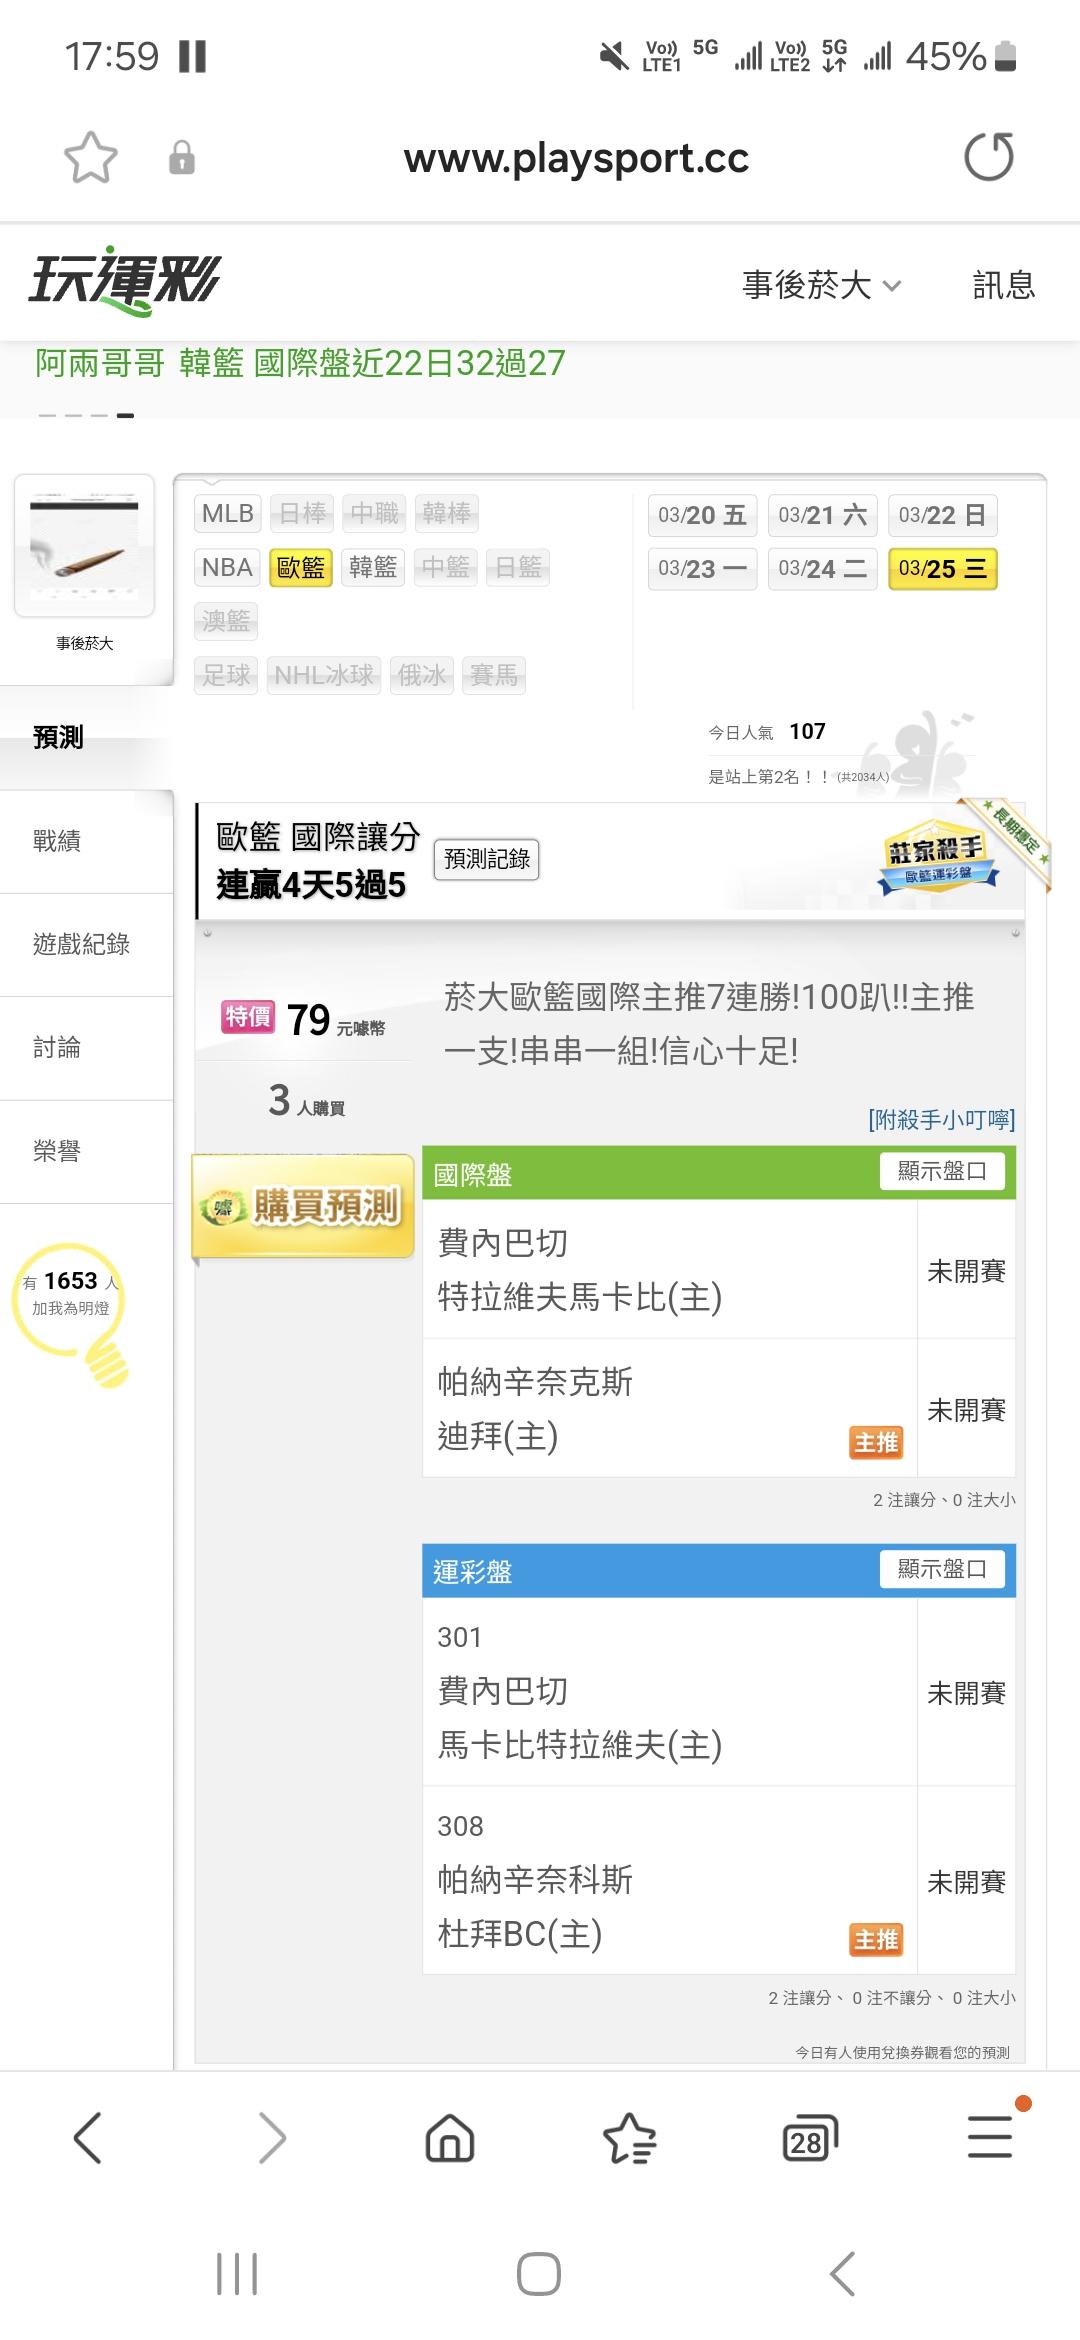
Task: Expand the 事後菸大 account dropdown
Action: (821, 286)
